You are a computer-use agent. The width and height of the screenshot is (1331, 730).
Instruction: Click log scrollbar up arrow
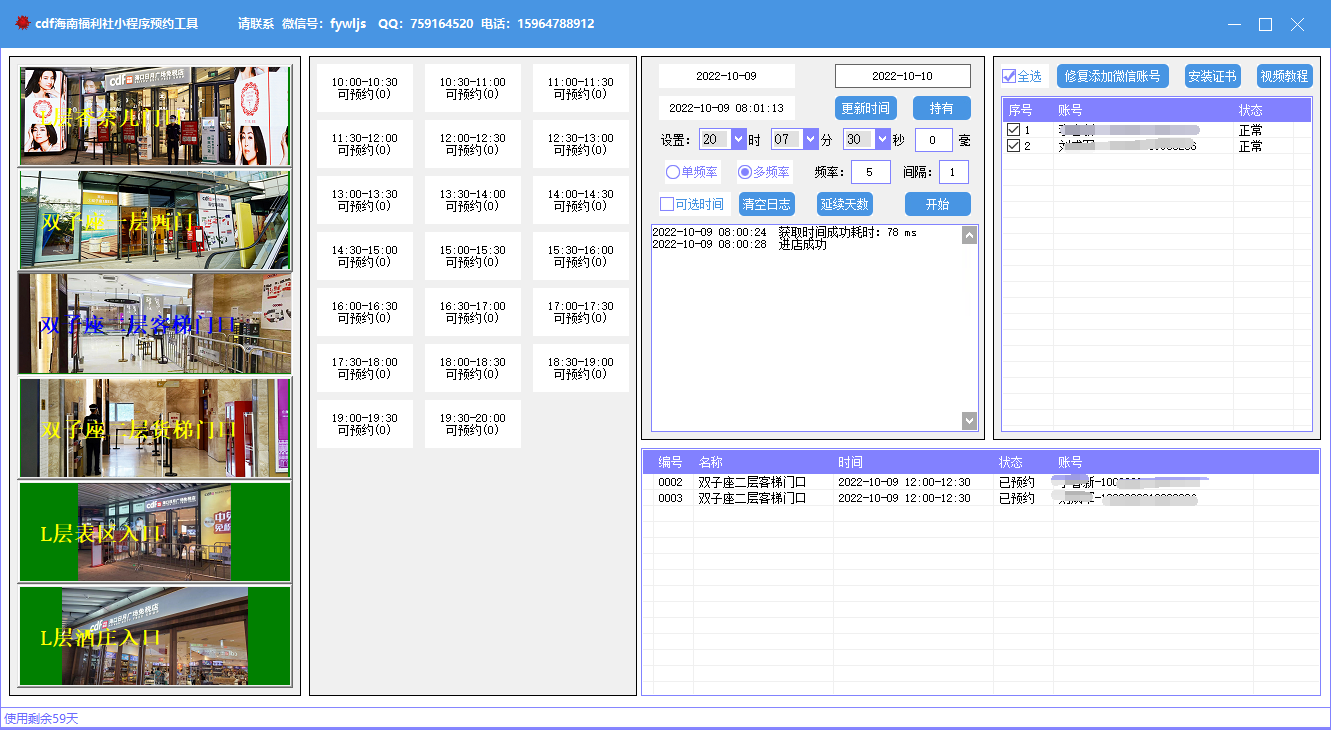click(x=969, y=235)
